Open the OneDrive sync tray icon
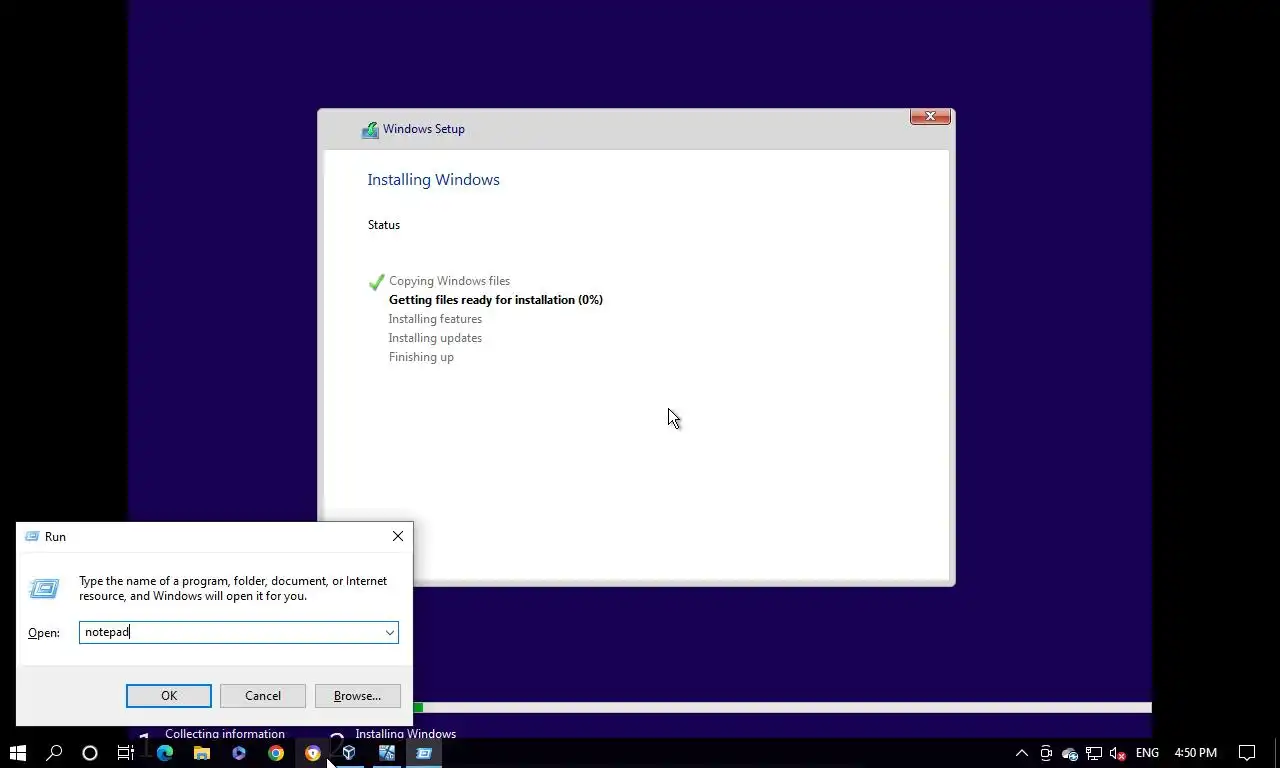 [x=1070, y=753]
